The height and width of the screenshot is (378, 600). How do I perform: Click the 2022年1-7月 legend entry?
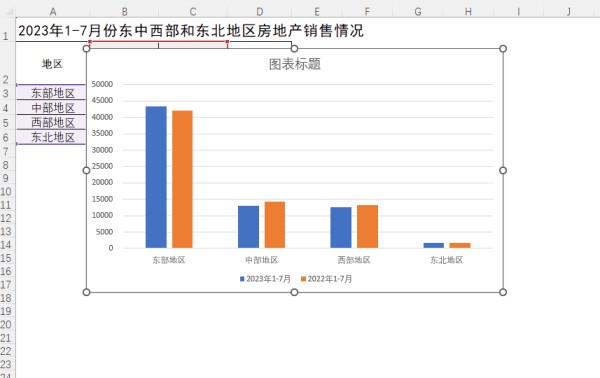[326, 279]
